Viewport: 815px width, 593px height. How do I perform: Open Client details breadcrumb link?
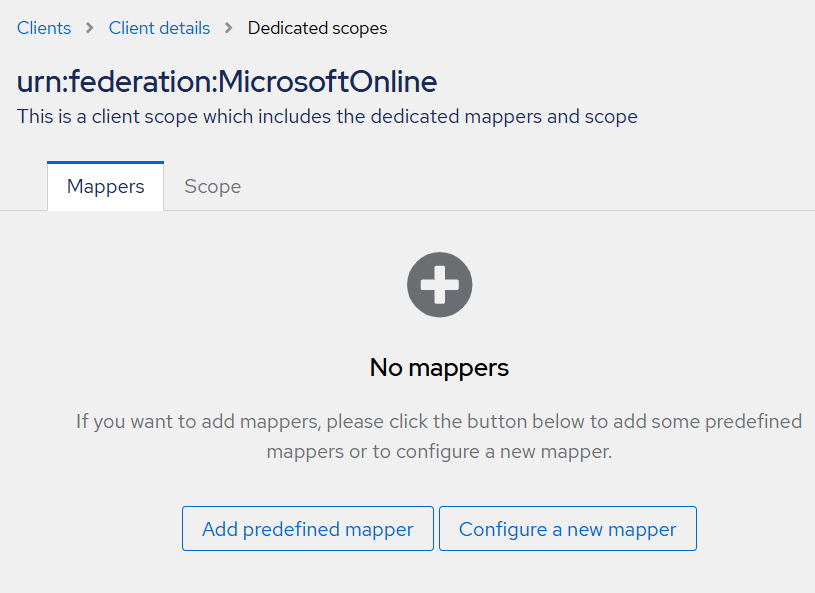tap(159, 28)
